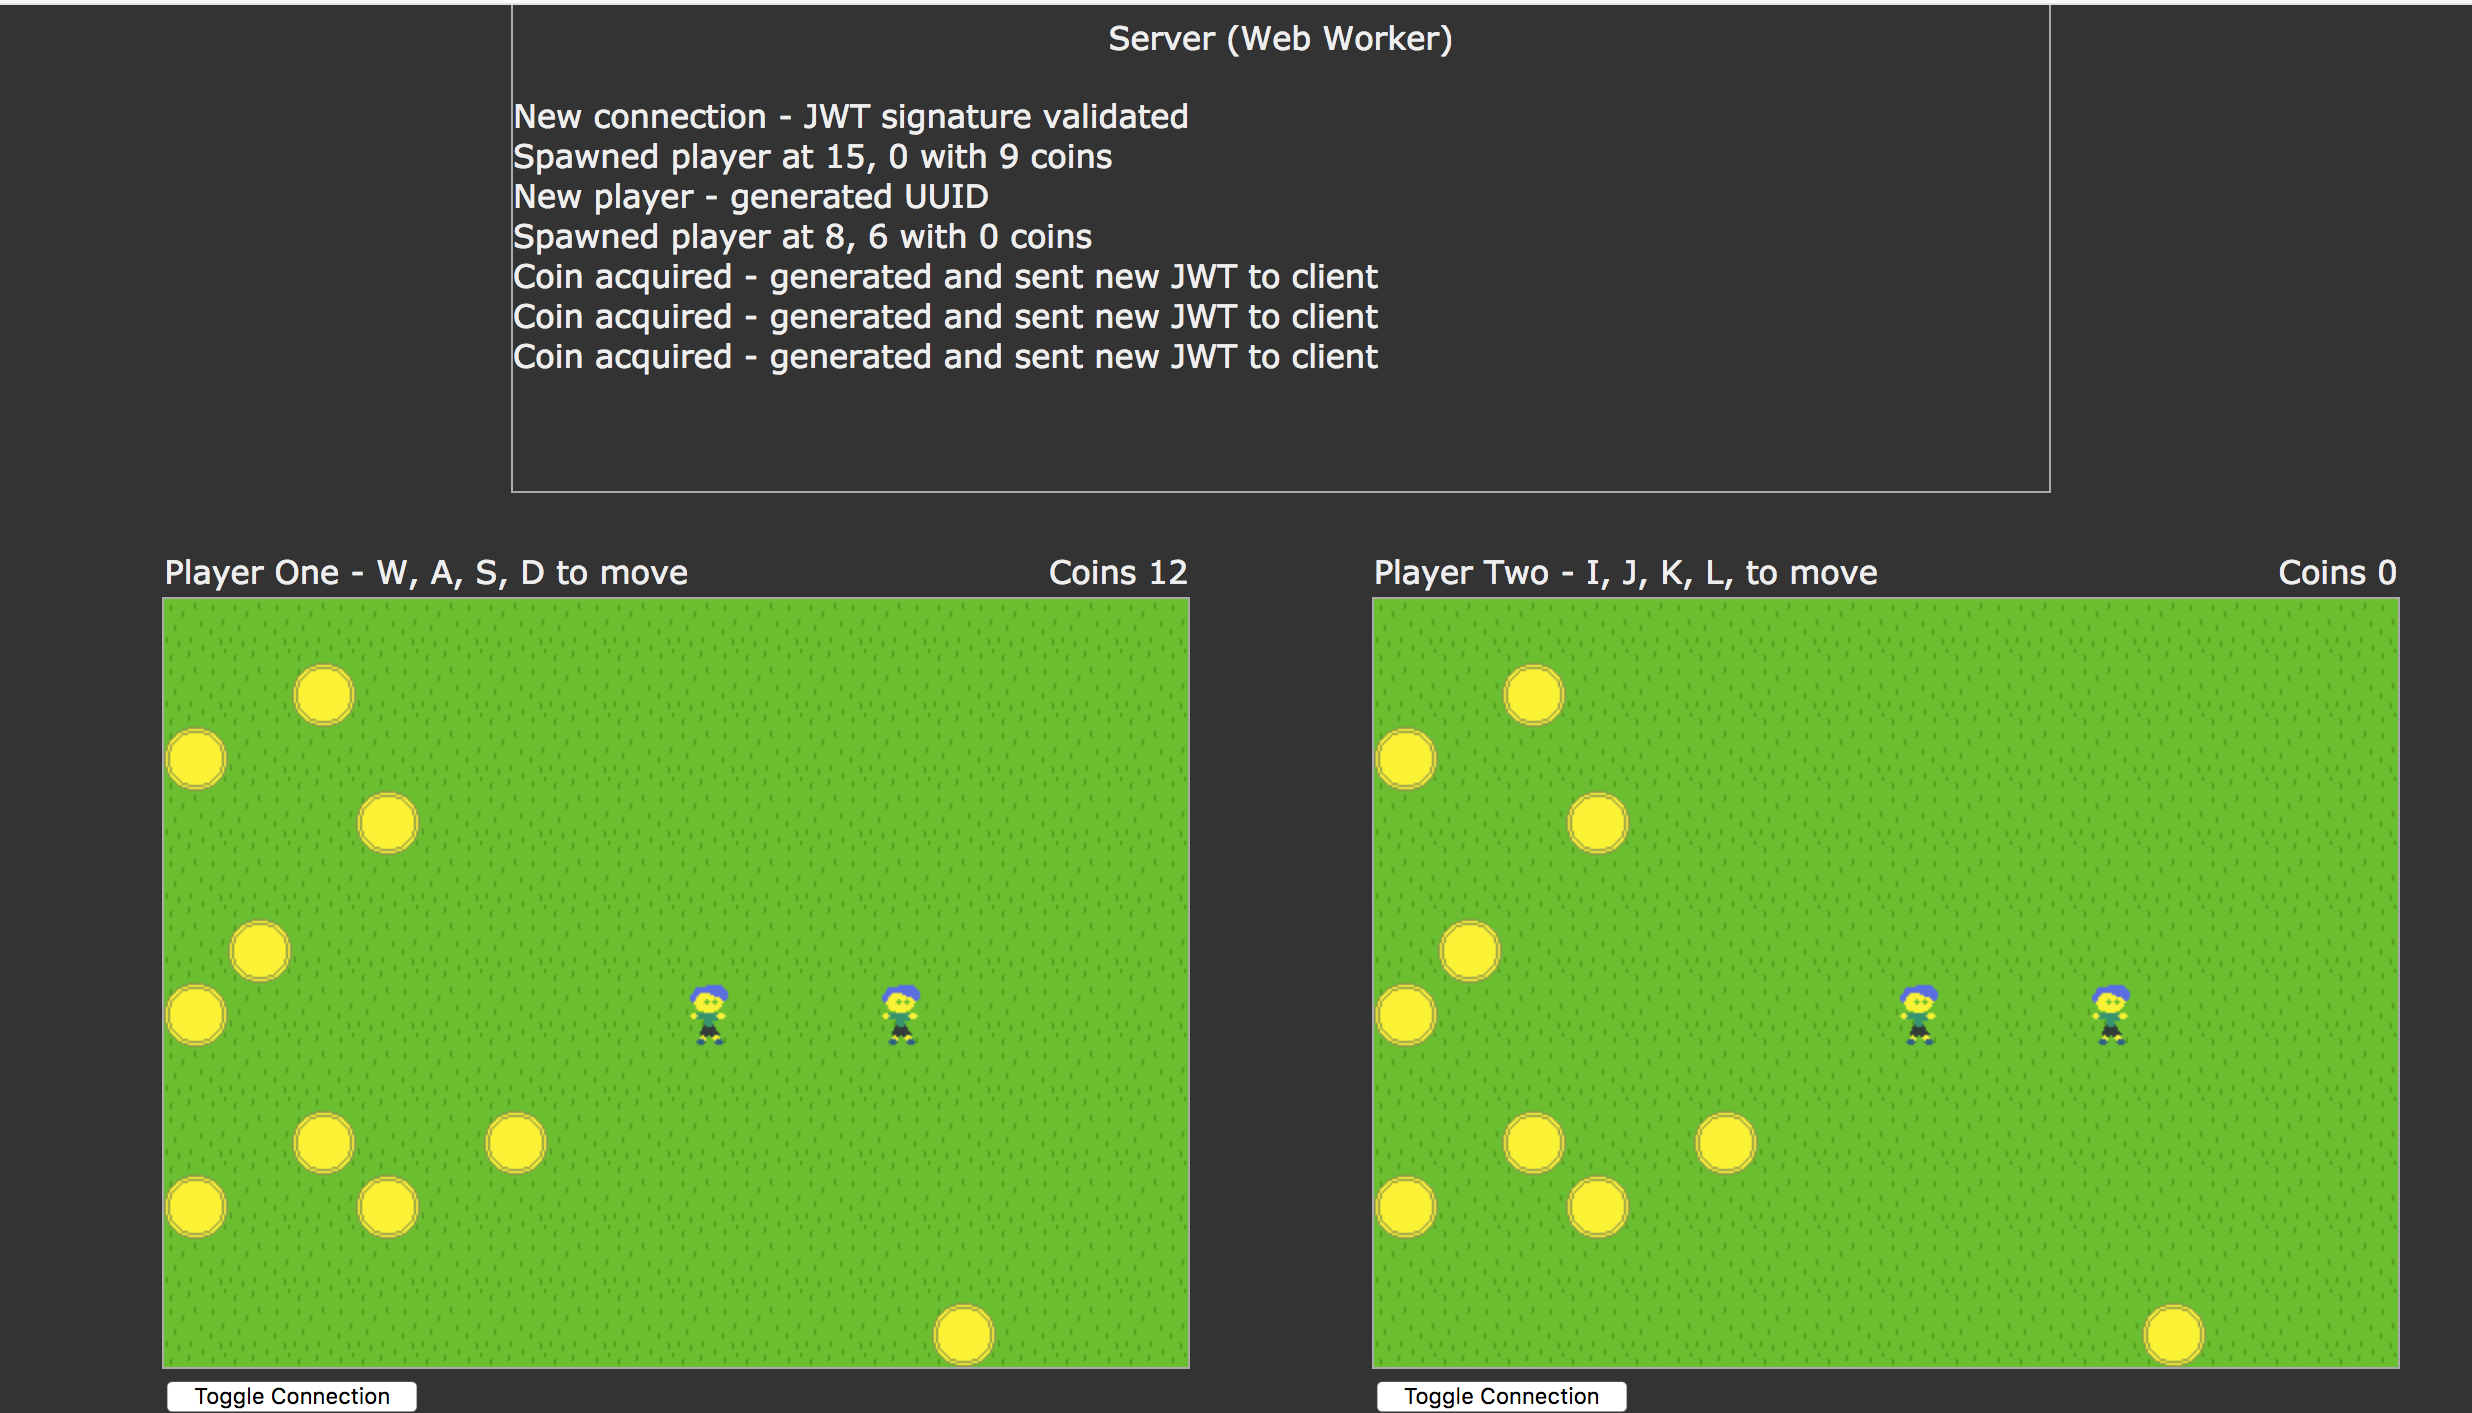This screenshot has height=1413, width=2472.
Task: Click the bottom-right coin in Player Two's field
Action: (x=2174, y=1335)
